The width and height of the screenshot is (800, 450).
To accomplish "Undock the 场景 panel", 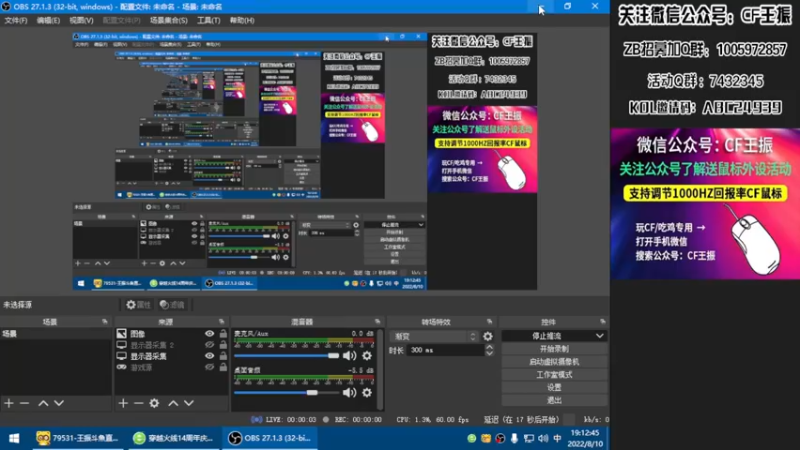I will click(105, 321).
